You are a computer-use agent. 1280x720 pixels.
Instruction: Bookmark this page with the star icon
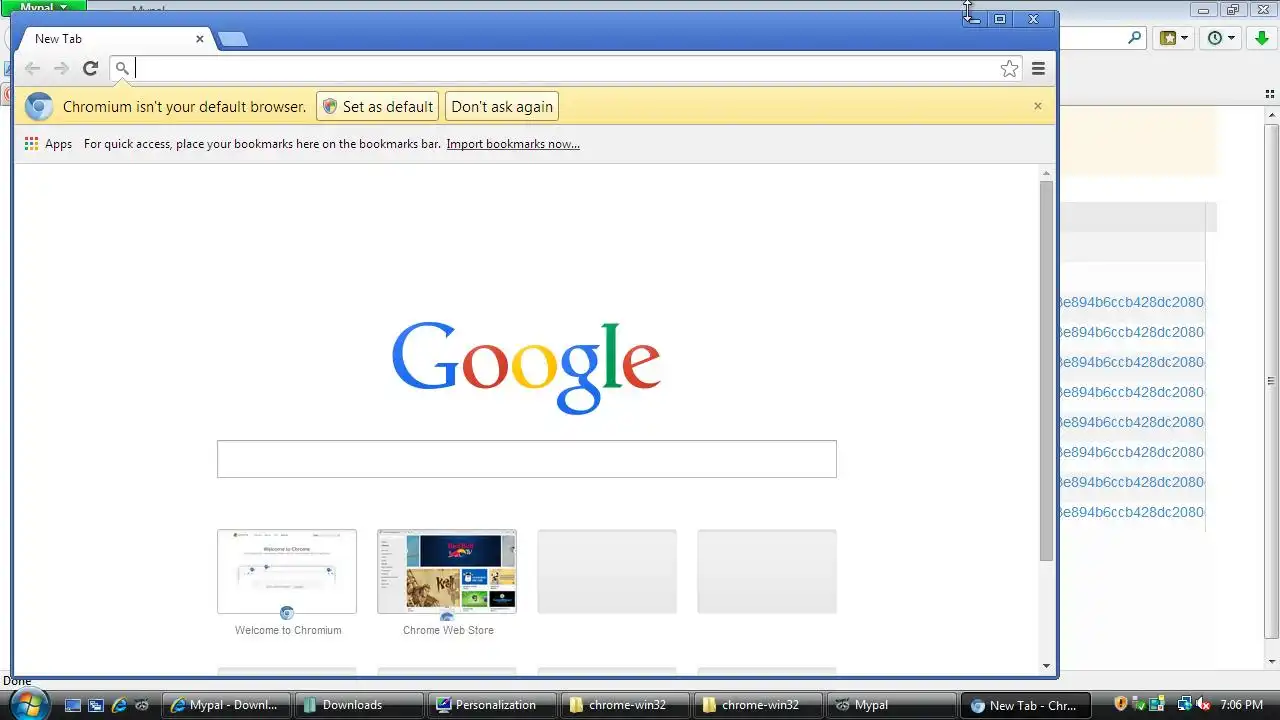pyautogui.click(x=1009, y=68)
